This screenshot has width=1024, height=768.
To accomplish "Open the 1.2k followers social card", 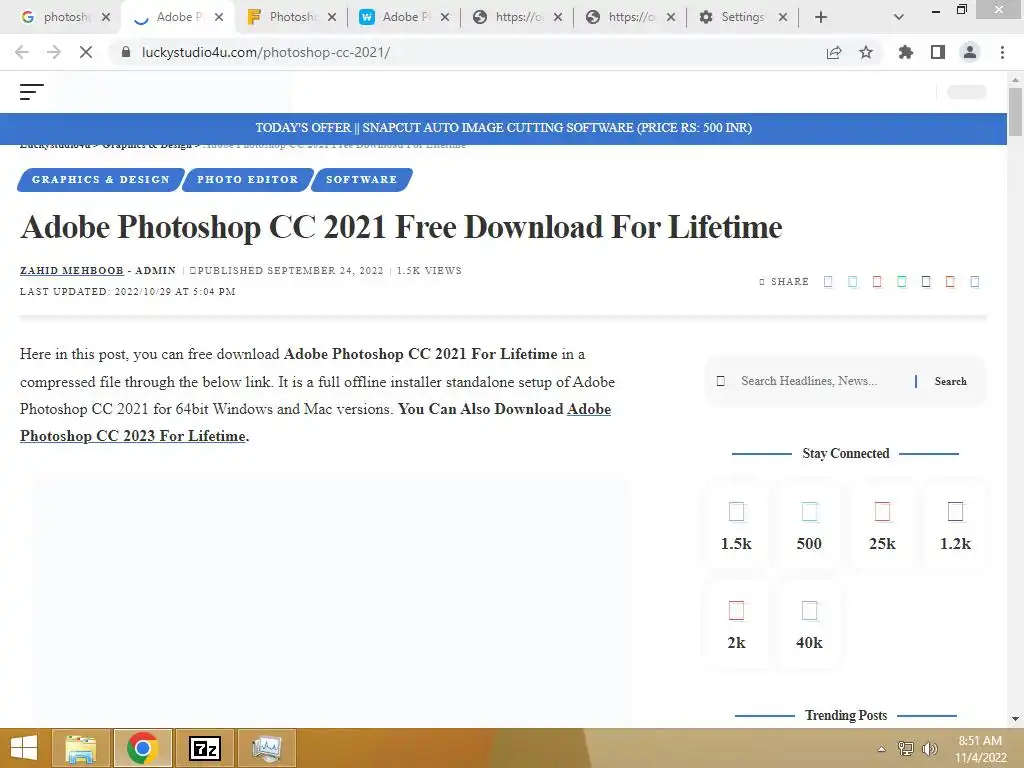I will click(x=955, y=524).
